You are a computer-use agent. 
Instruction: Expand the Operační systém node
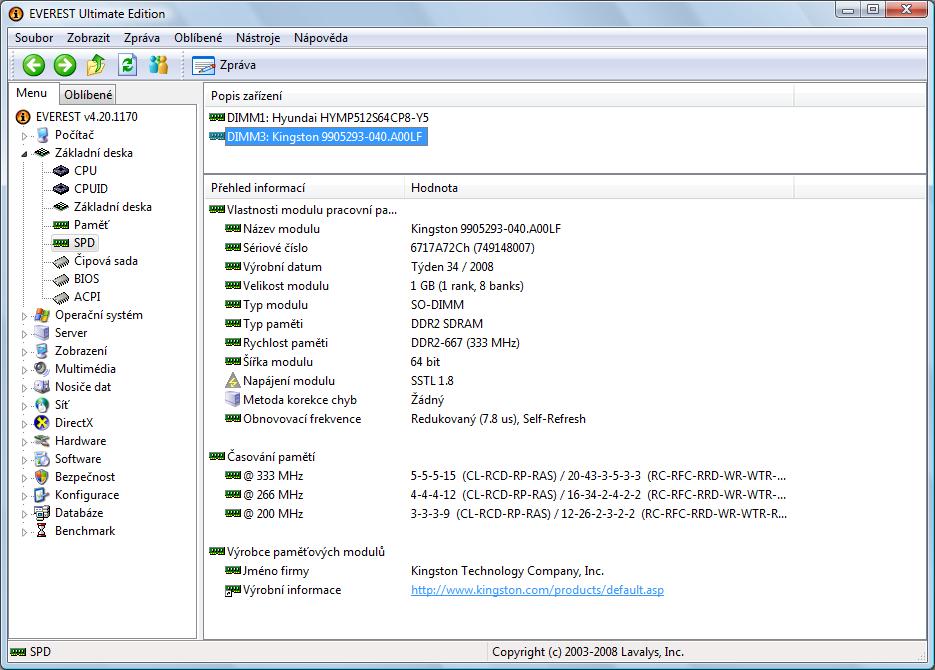click(x=24, y=316)
